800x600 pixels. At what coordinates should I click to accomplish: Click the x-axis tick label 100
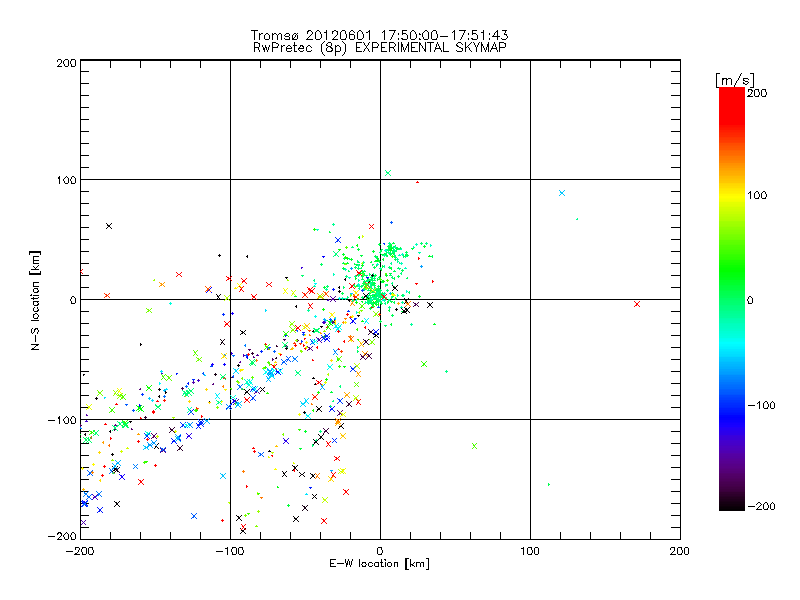(x=530, y=551)
